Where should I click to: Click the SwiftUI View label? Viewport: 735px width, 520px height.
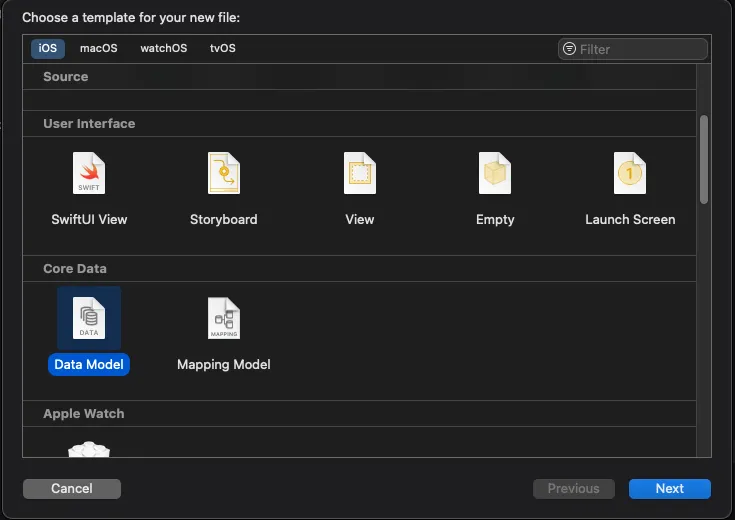tap(89, 219)
